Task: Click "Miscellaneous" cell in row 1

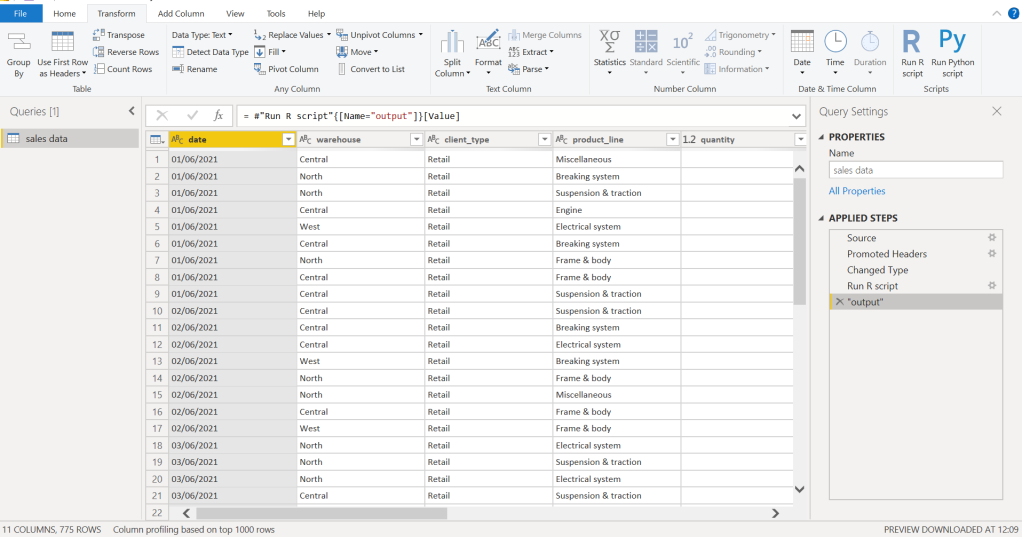Action: 617,159
